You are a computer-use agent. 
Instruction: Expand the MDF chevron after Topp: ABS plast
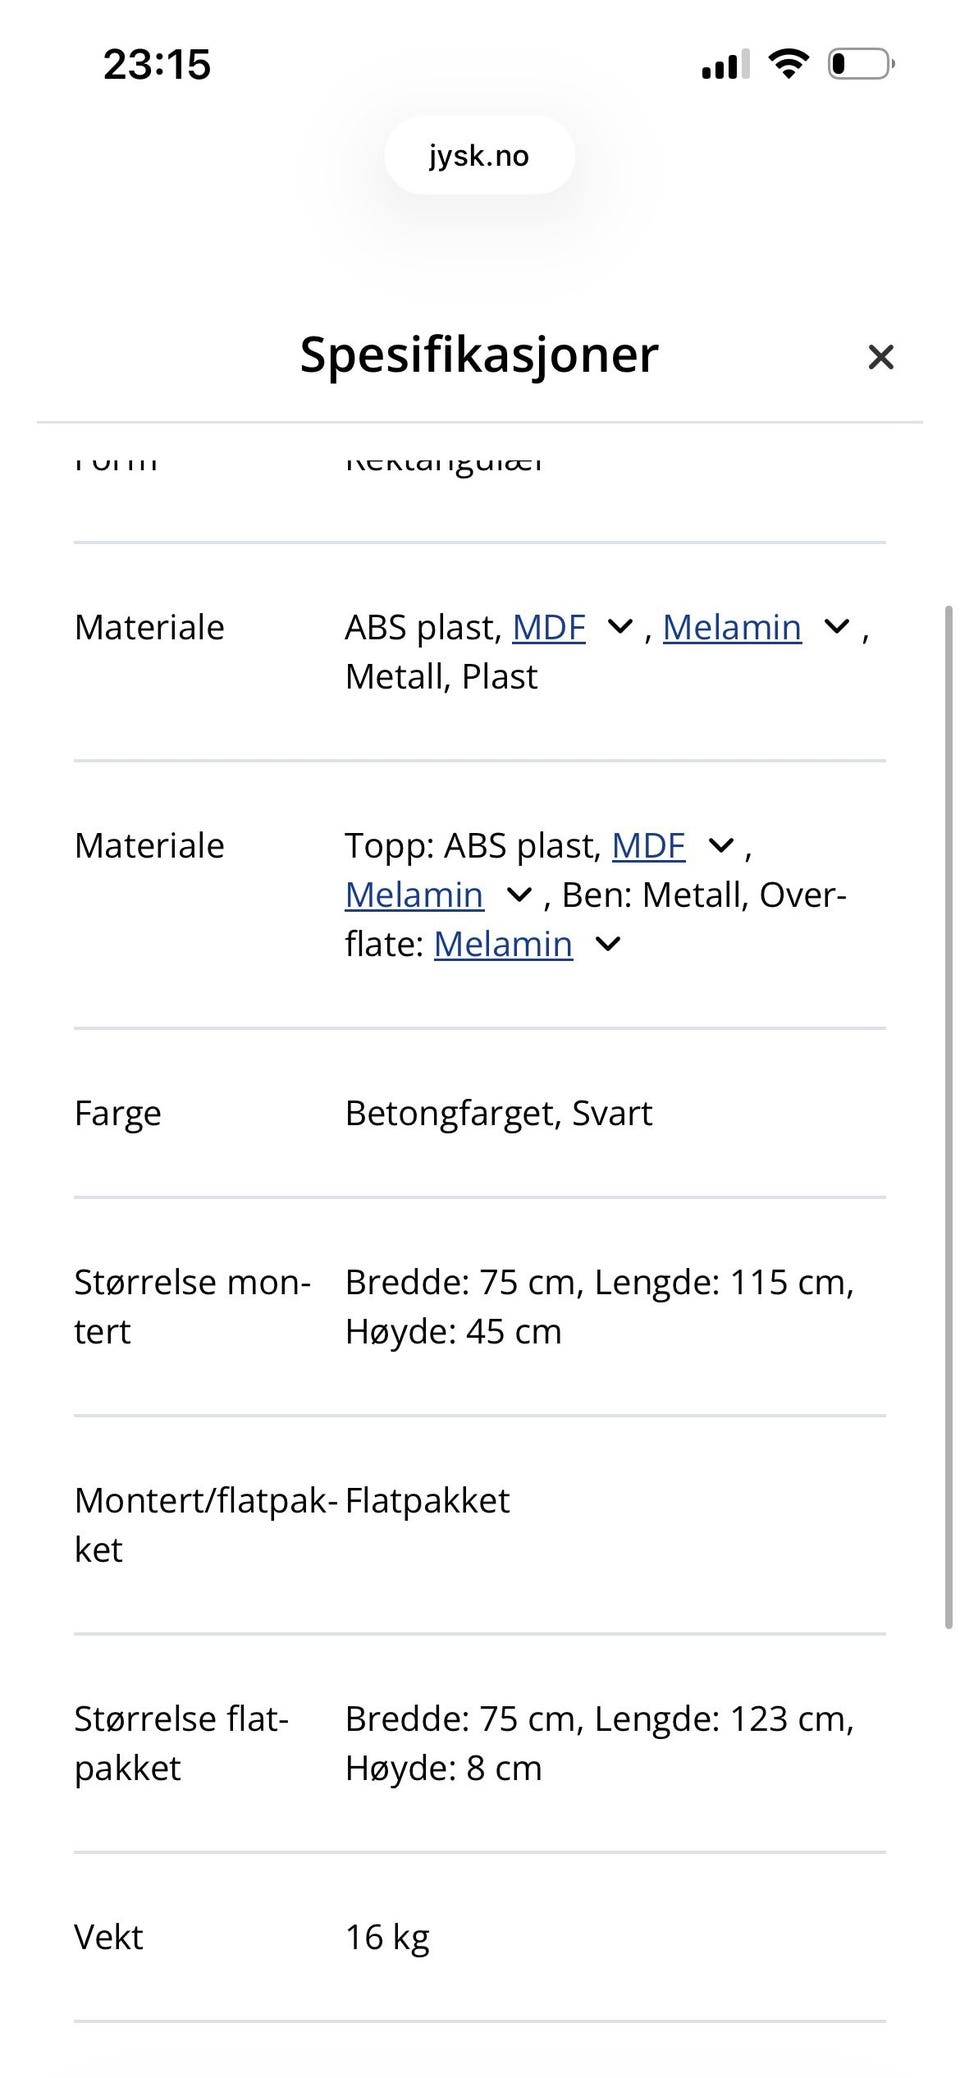pyautogui.click(x=720, y=845)
